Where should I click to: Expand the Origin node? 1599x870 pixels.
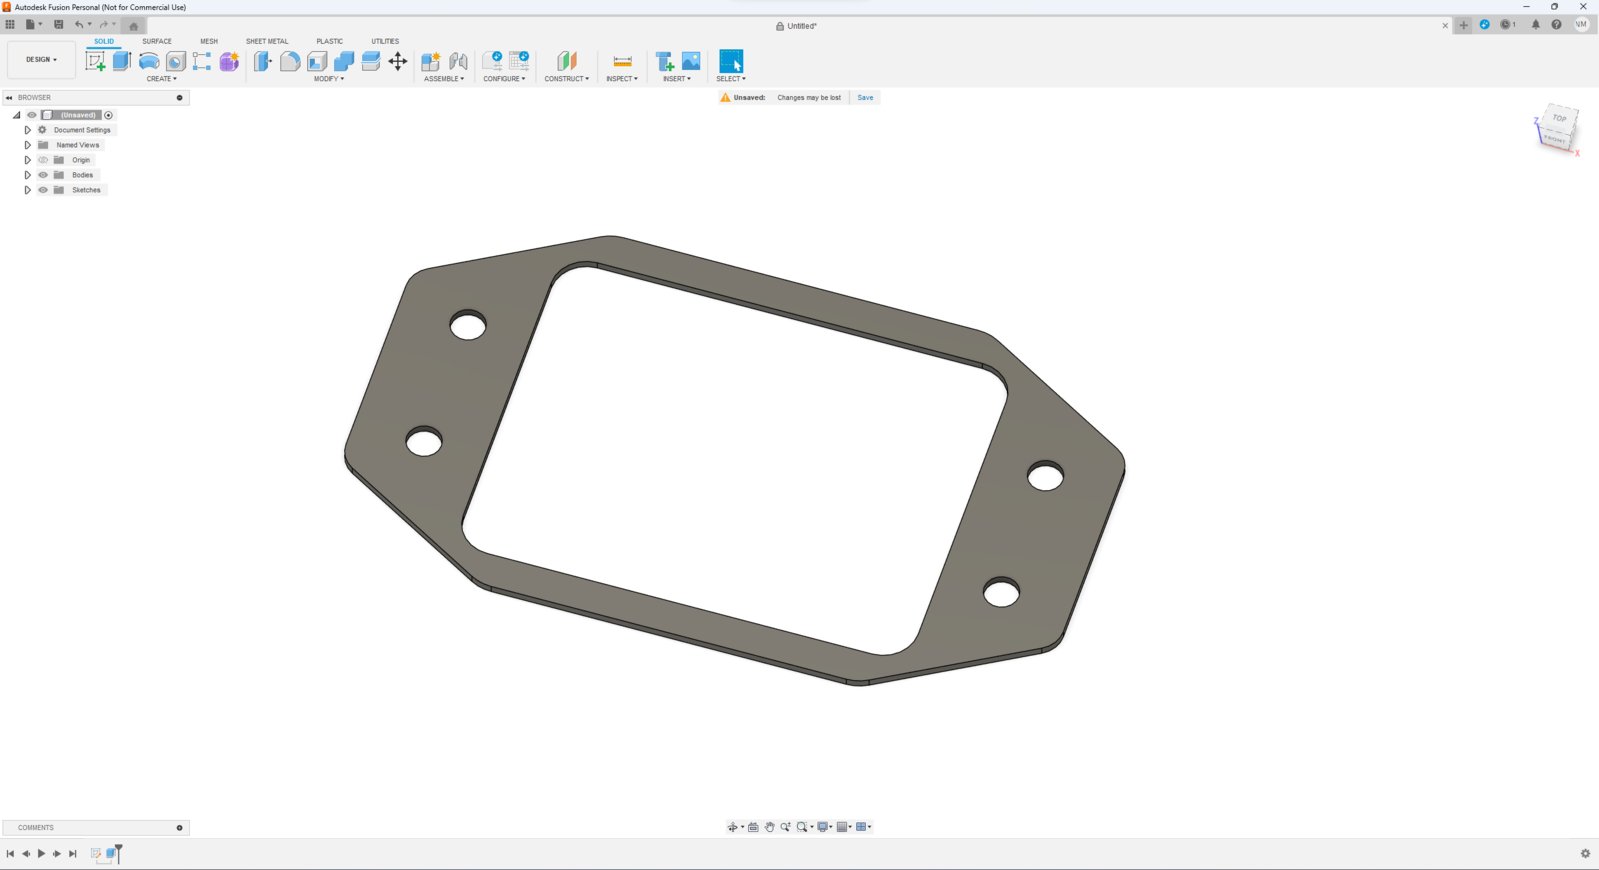[x=27, y=160]
